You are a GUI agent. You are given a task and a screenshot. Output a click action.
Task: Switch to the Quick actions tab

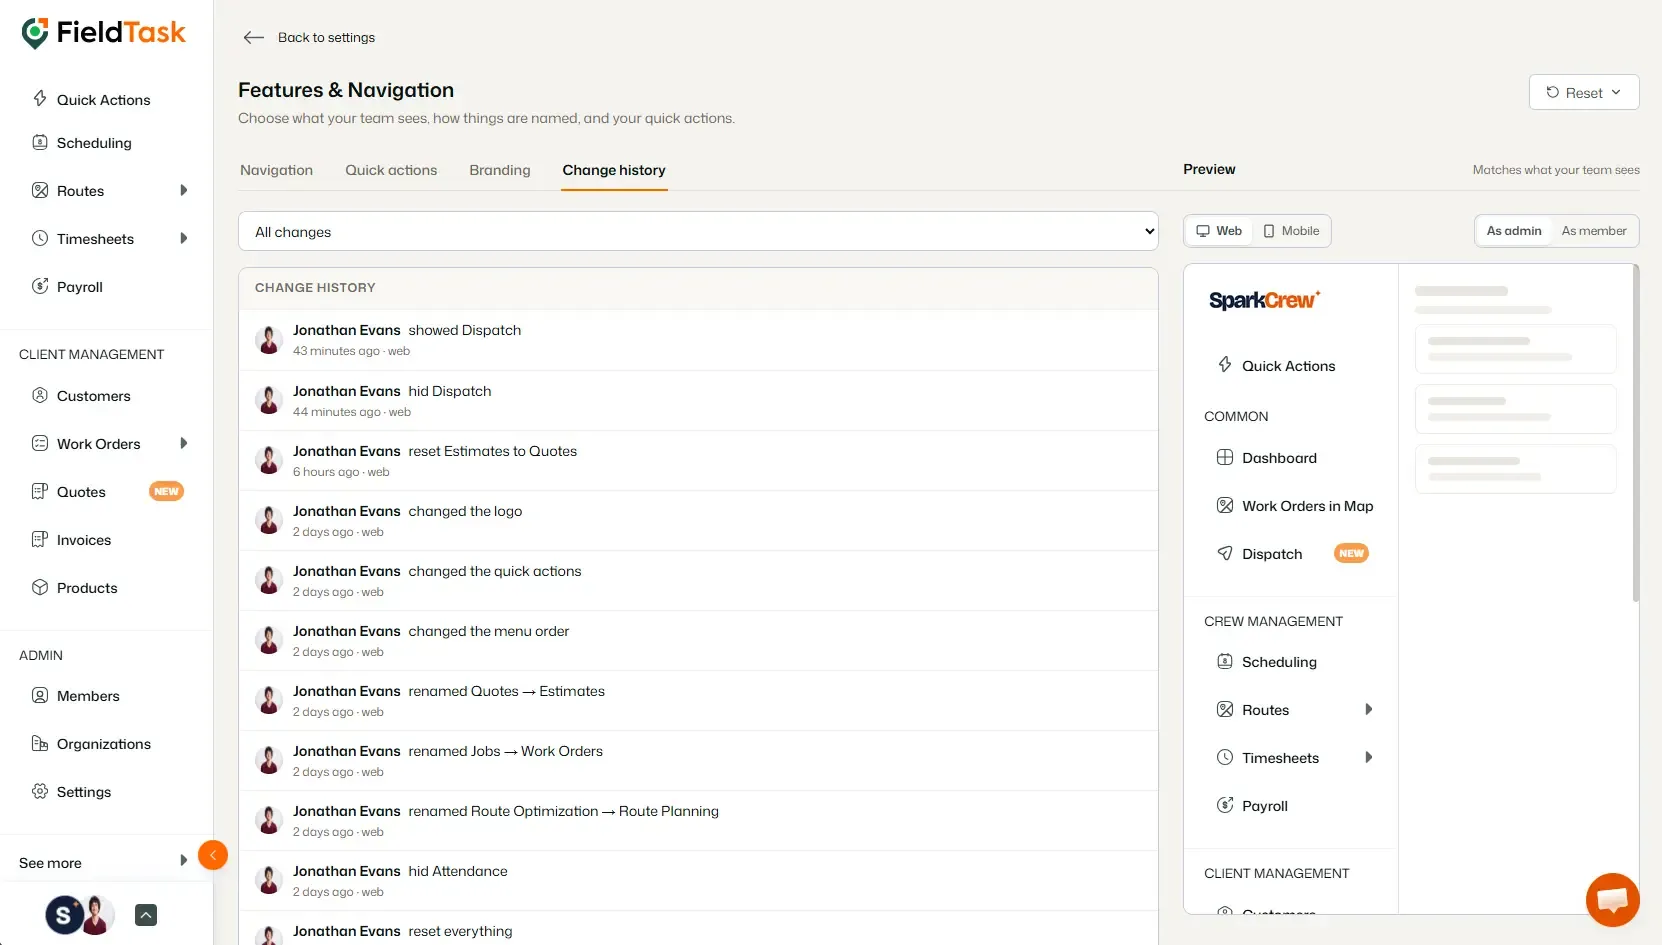tap(391, 170)
